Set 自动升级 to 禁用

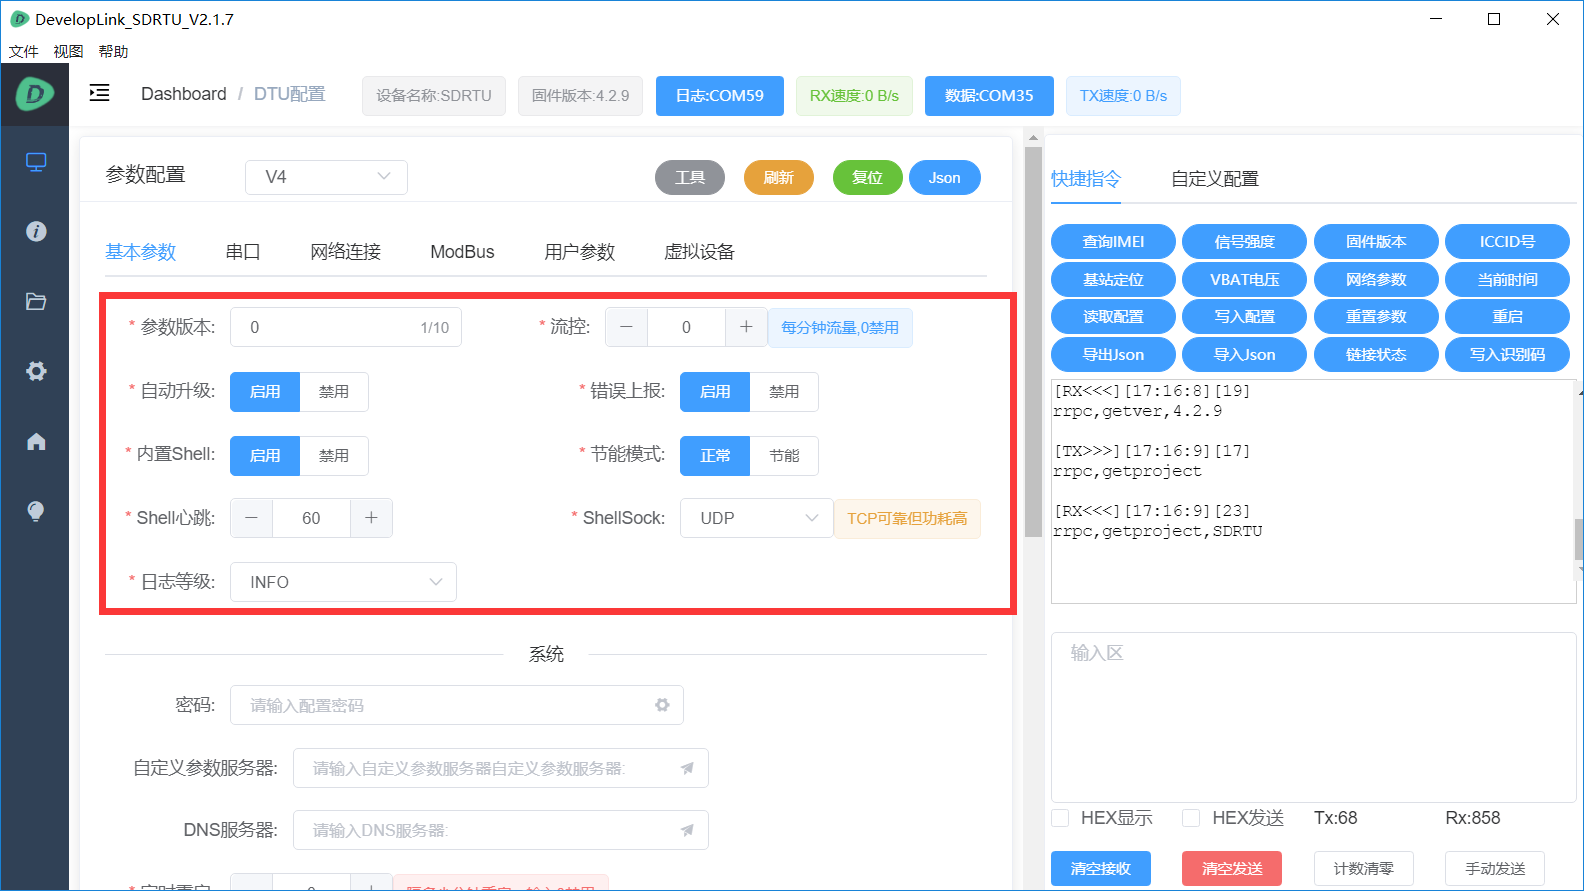click(x=334, y=392)
